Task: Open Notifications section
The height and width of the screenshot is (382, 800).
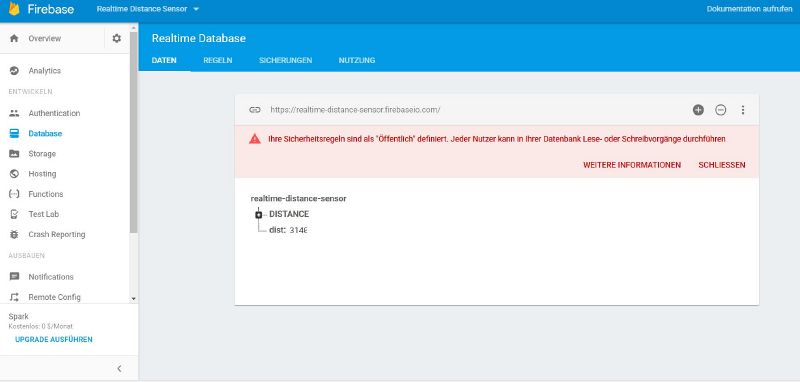Action: click(51, 277)
